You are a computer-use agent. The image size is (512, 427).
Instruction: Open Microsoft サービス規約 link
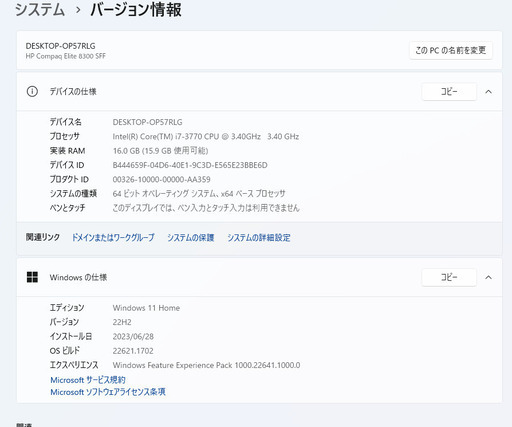click(88, 380)
